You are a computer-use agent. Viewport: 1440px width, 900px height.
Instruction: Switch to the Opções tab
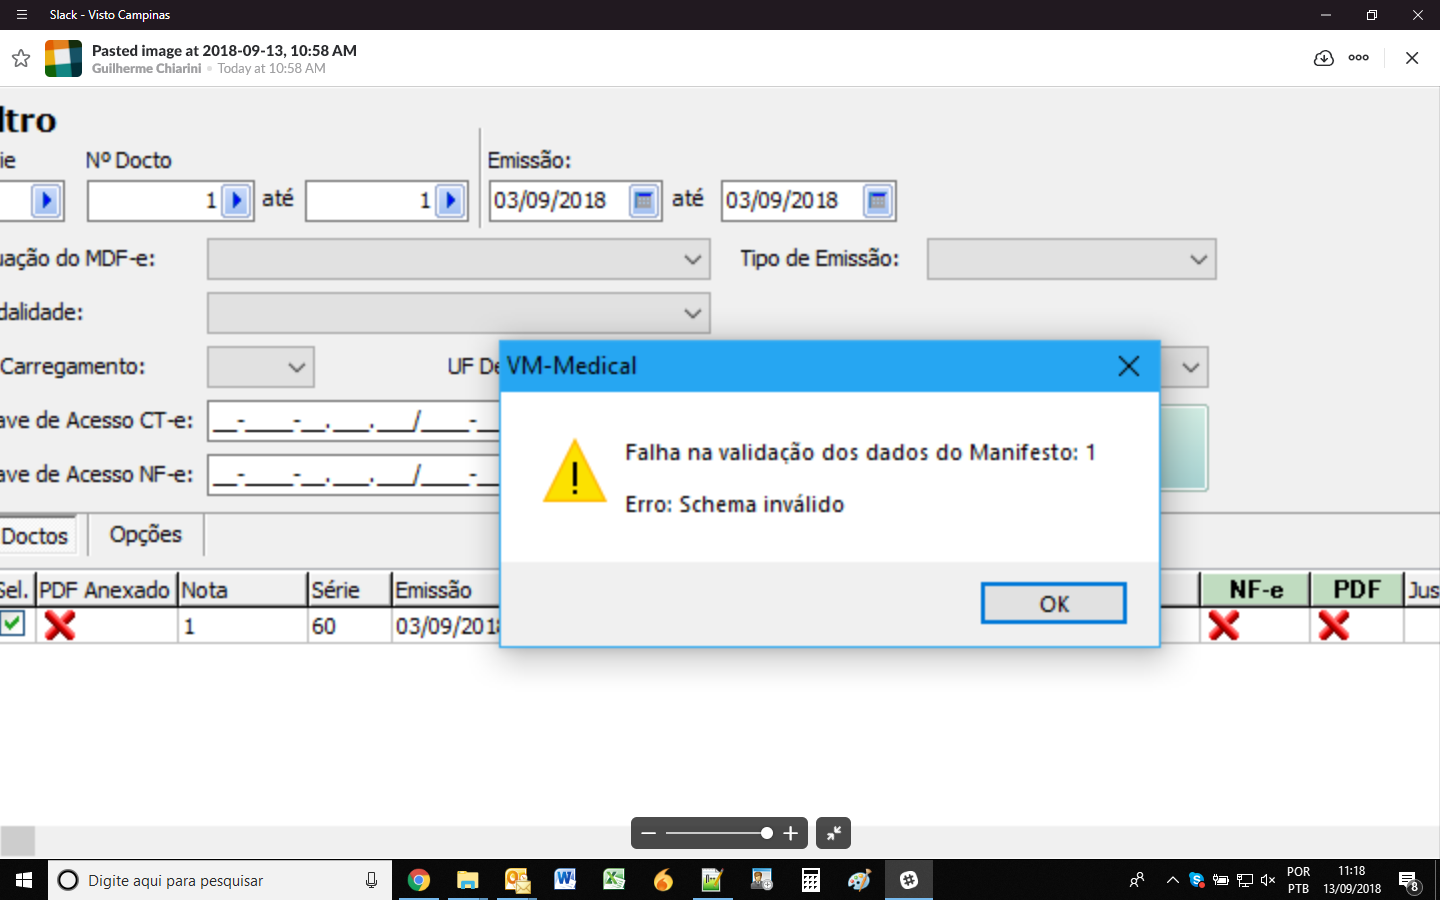pos(146,535)
